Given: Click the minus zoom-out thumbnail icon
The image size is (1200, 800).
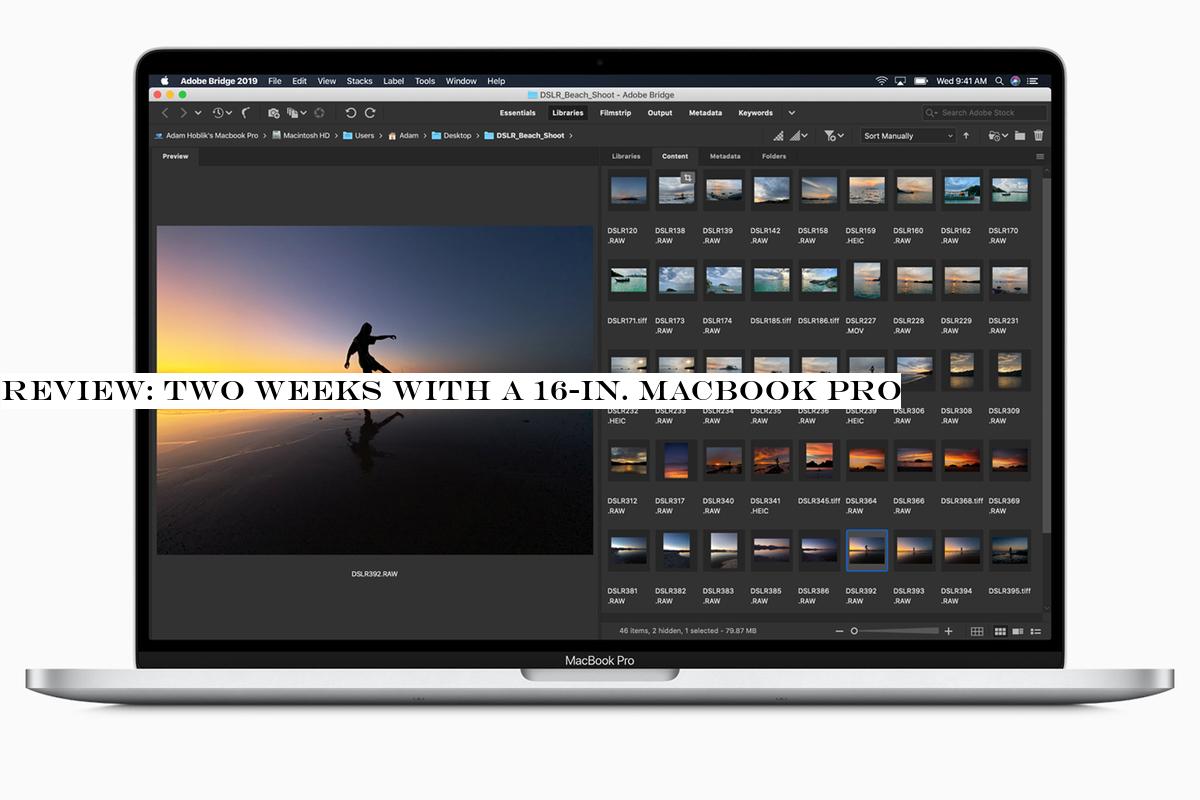Looking at the screenshot, I should 840,631.
